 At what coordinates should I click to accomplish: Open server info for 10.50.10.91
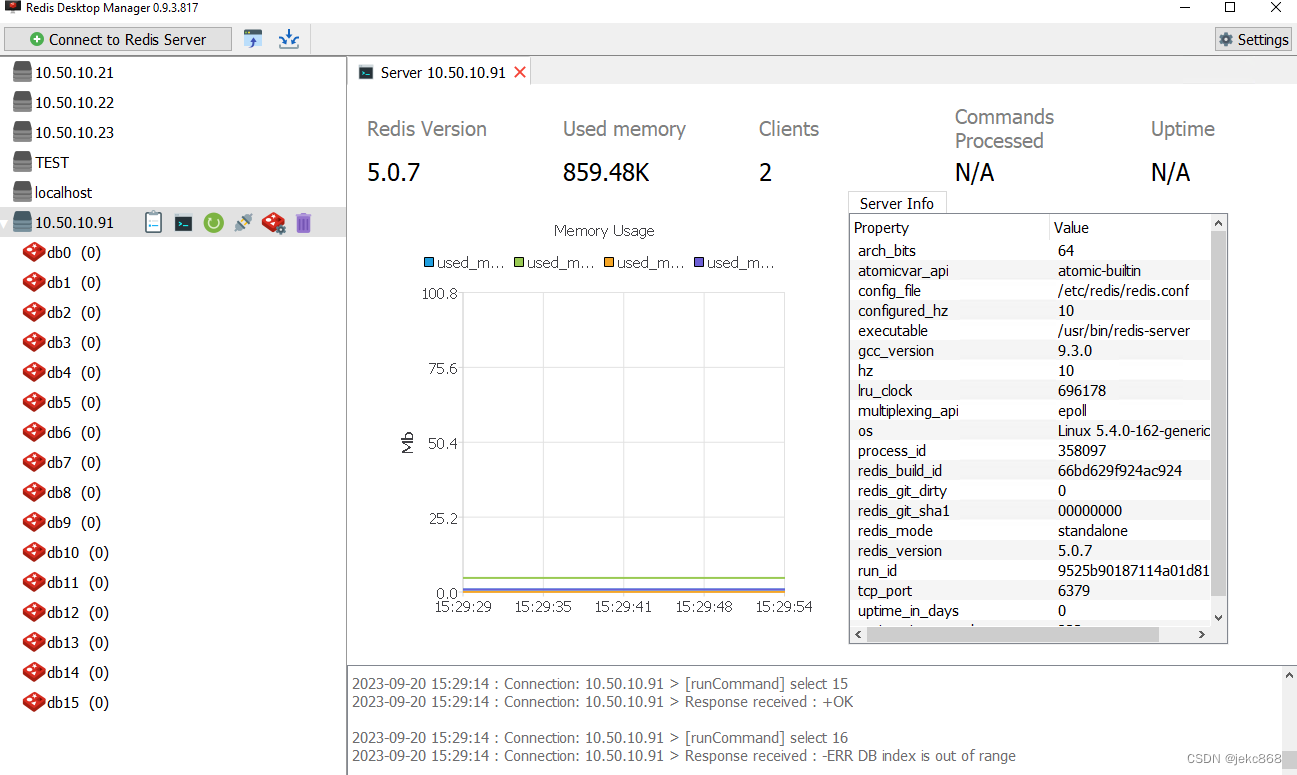pyautogui.click(x=153, y=222)
